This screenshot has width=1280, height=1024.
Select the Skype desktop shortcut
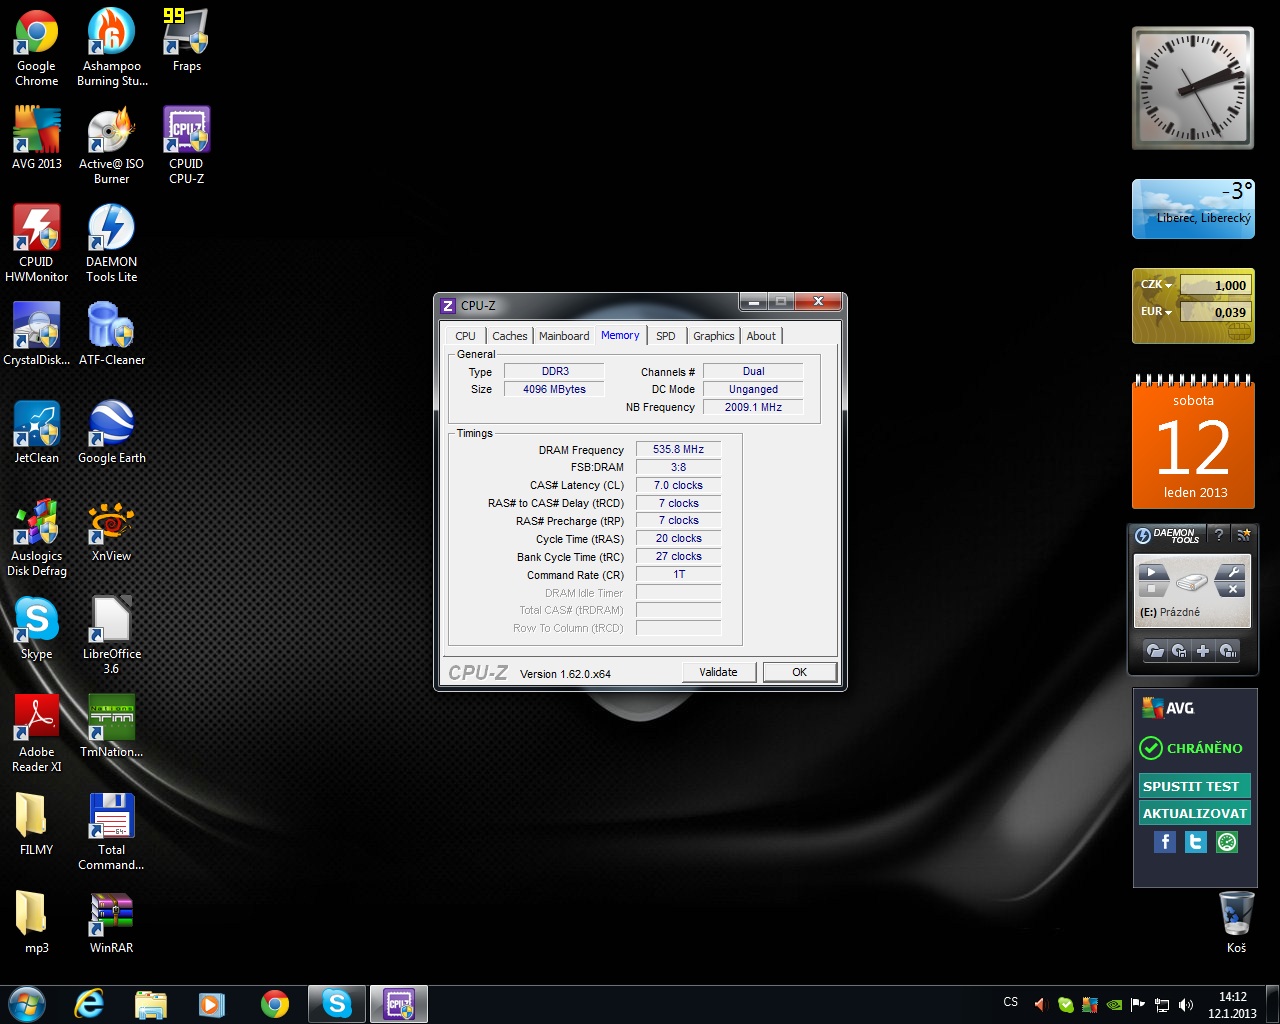(36, 628)
